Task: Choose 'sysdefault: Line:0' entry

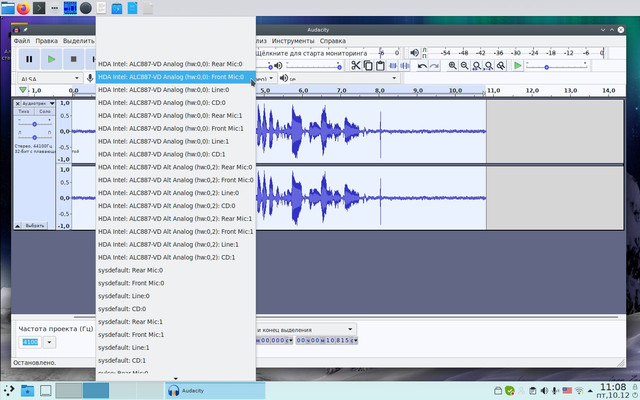Action: 176,296
